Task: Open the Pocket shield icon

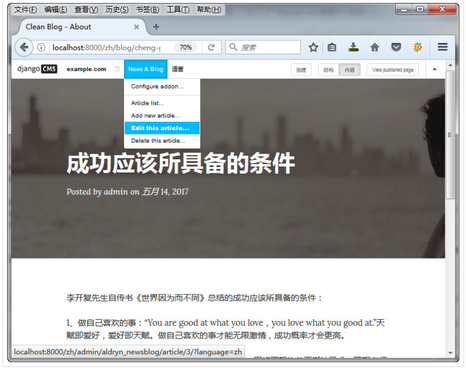Action: [x=396, y=47]
